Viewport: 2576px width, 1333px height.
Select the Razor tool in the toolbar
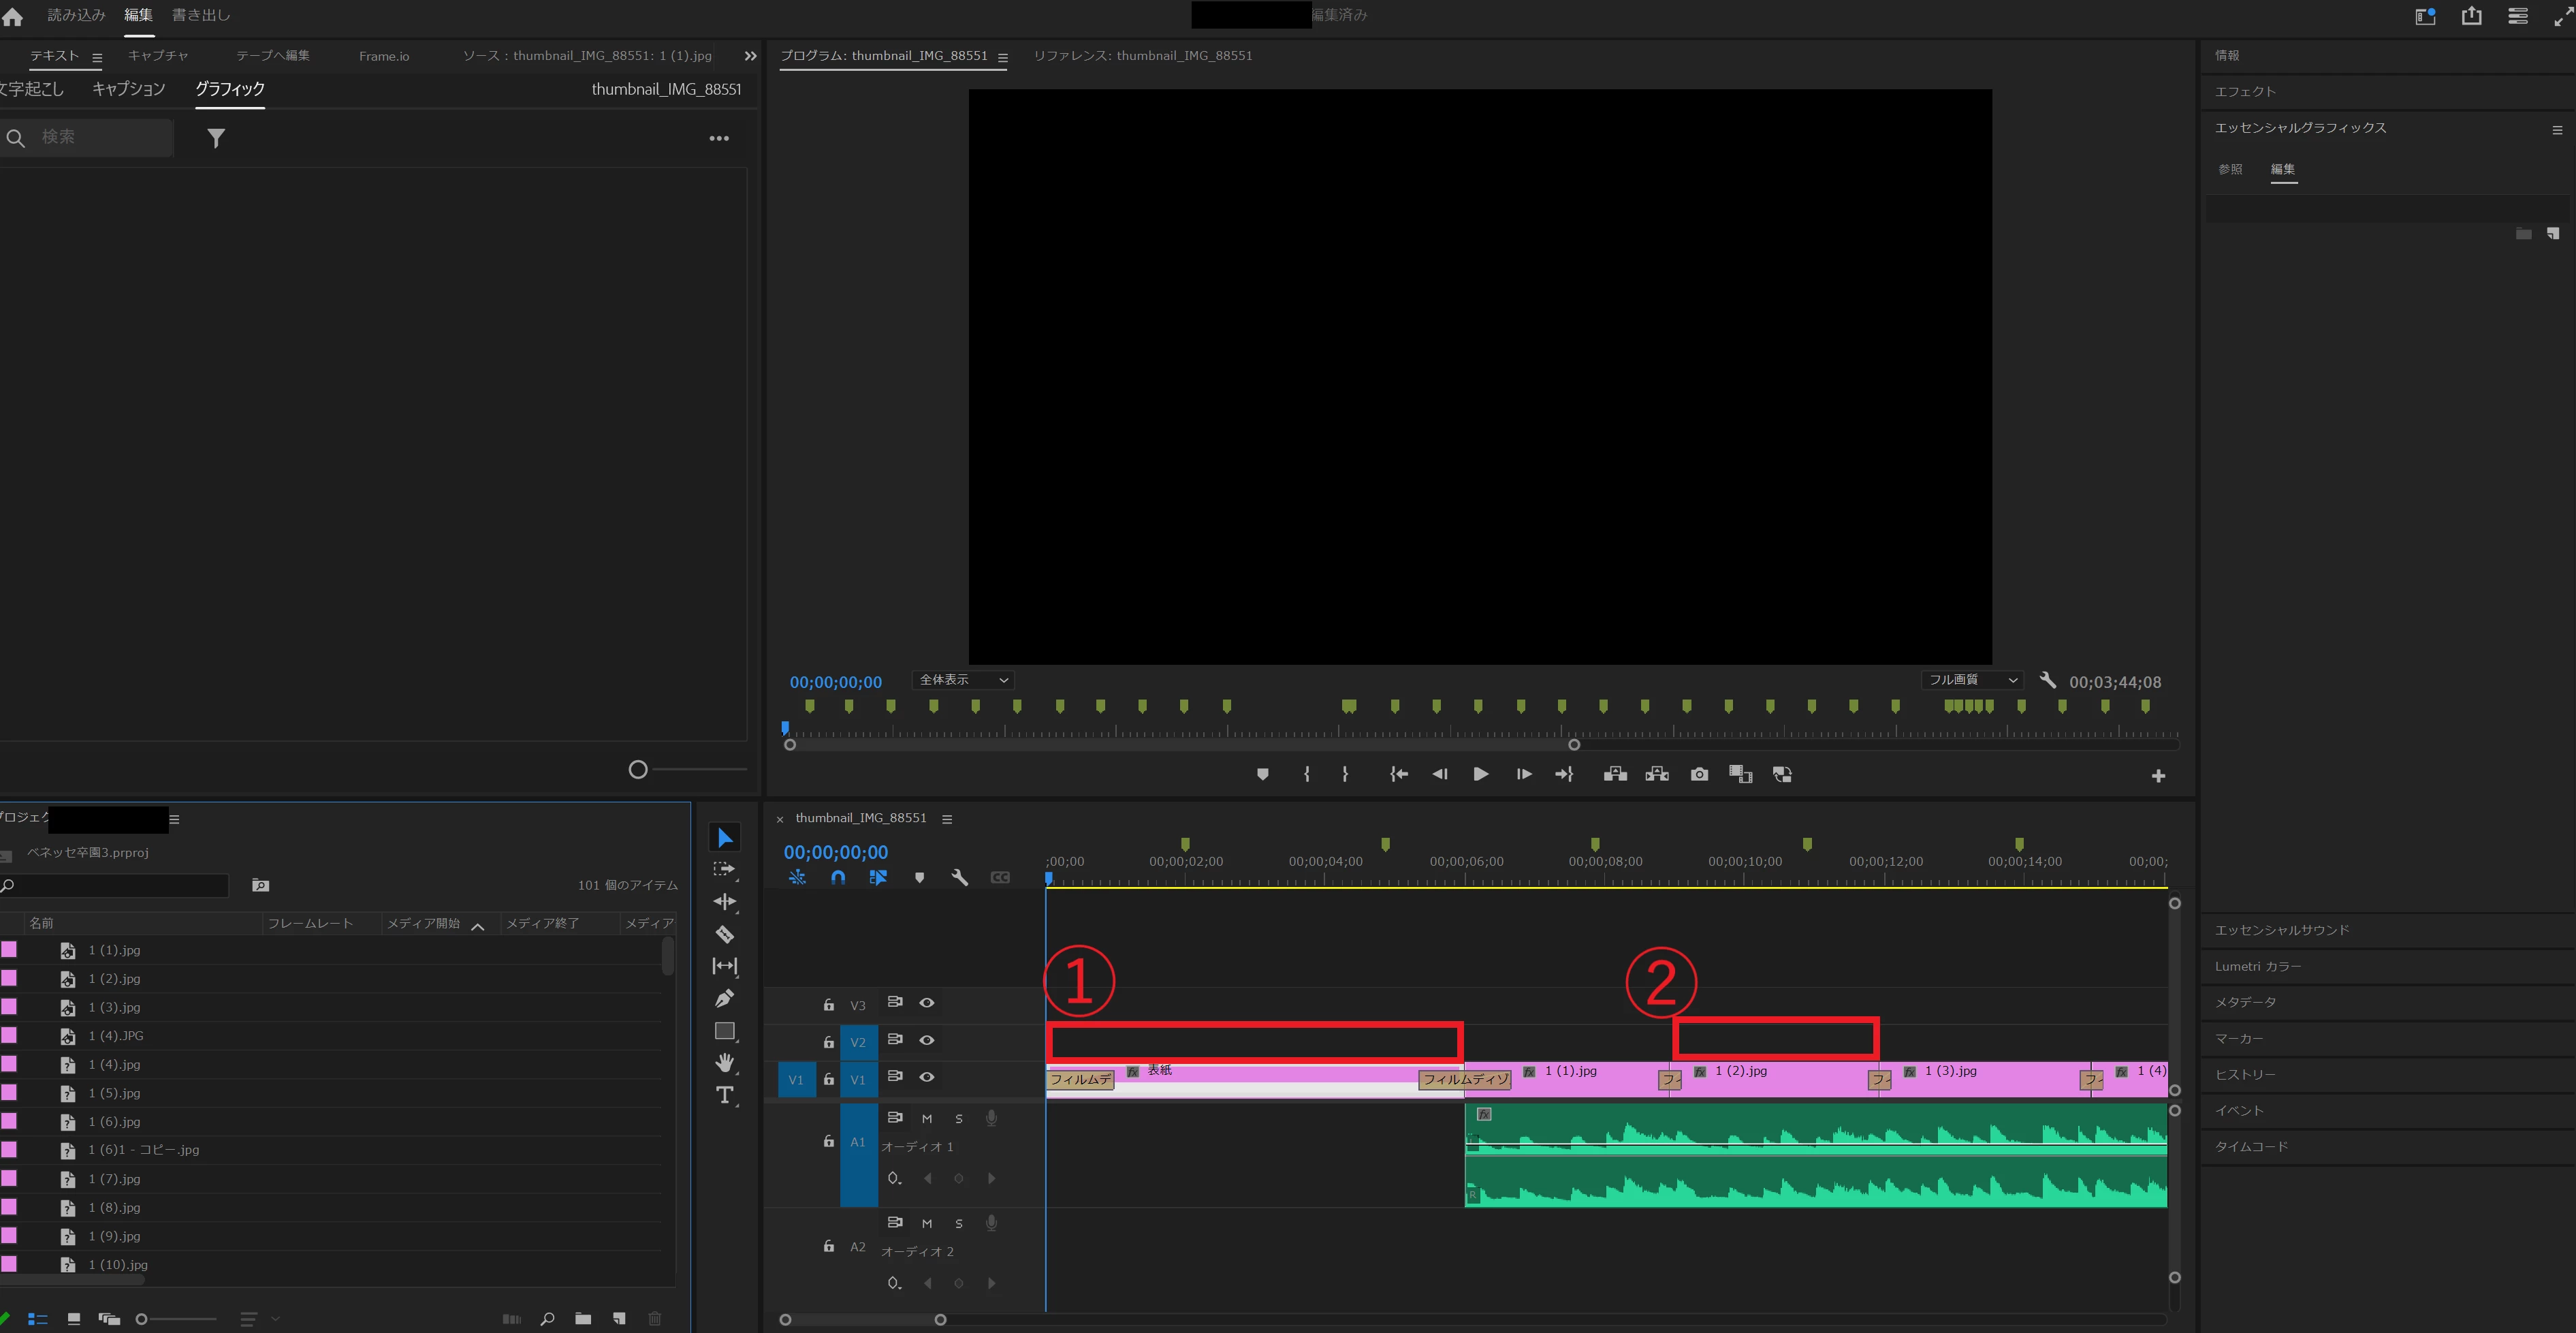(x=725, y=934)
